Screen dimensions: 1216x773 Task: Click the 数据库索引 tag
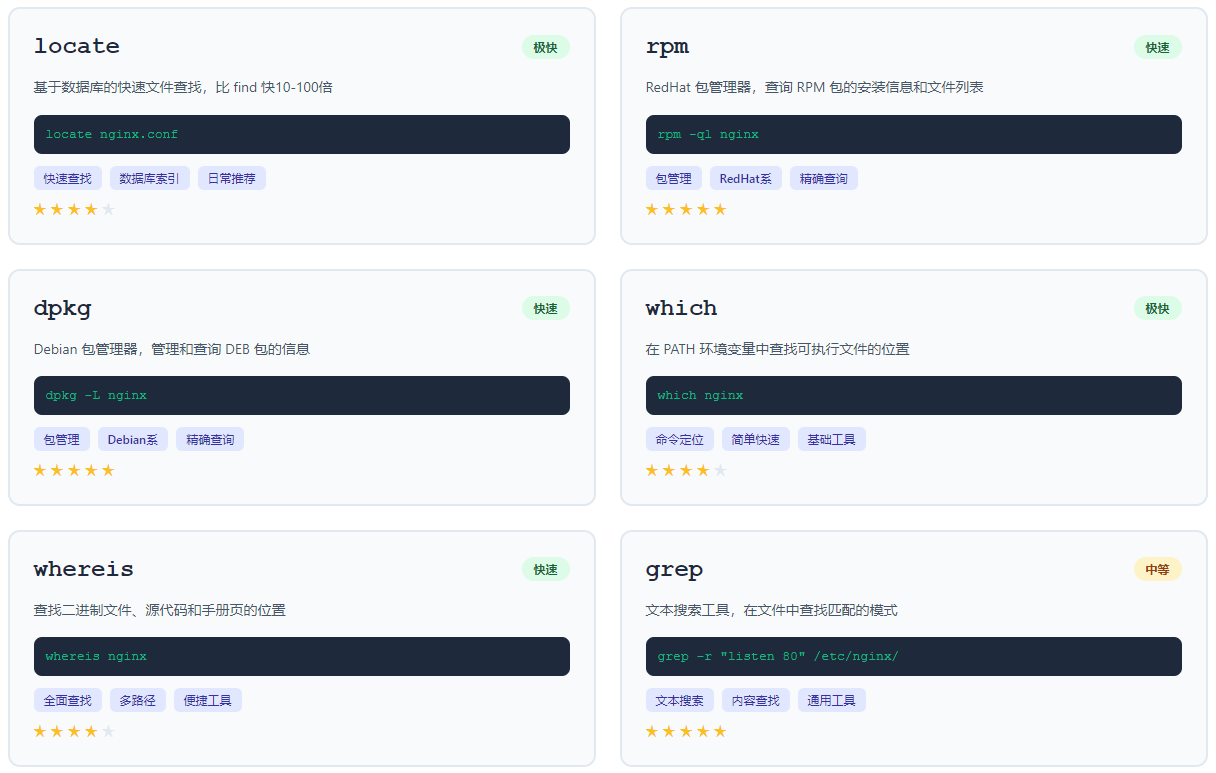[150, 178]
